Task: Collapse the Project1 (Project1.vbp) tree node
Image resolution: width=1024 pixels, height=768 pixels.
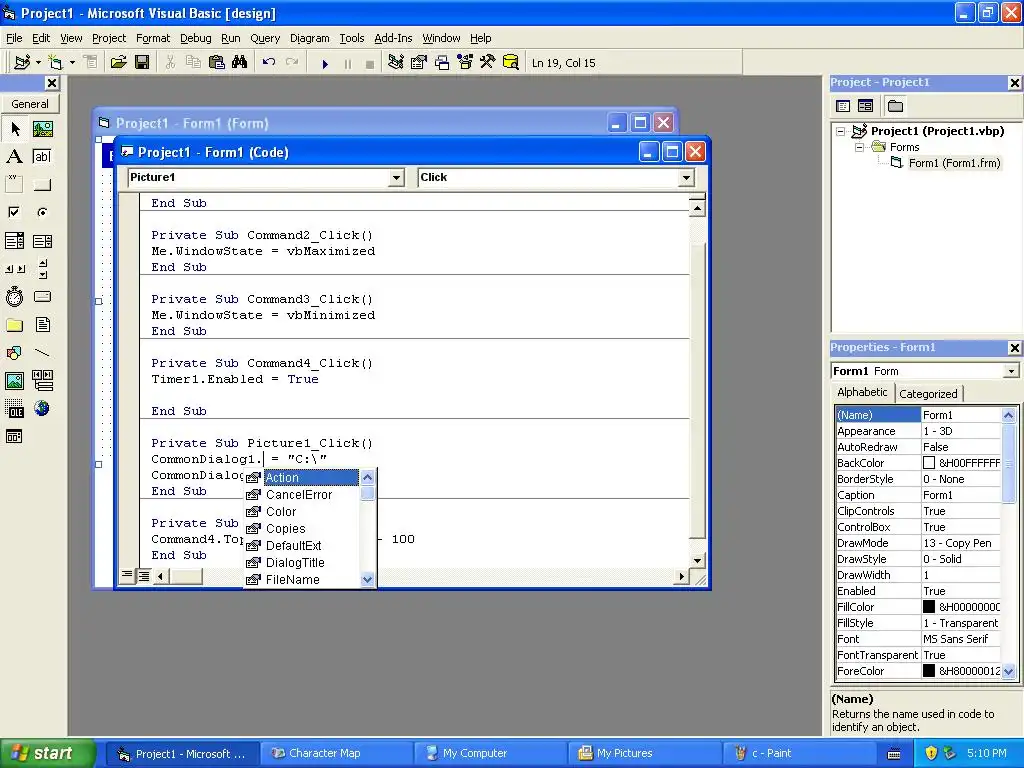Action: click(x=841, y=131)
